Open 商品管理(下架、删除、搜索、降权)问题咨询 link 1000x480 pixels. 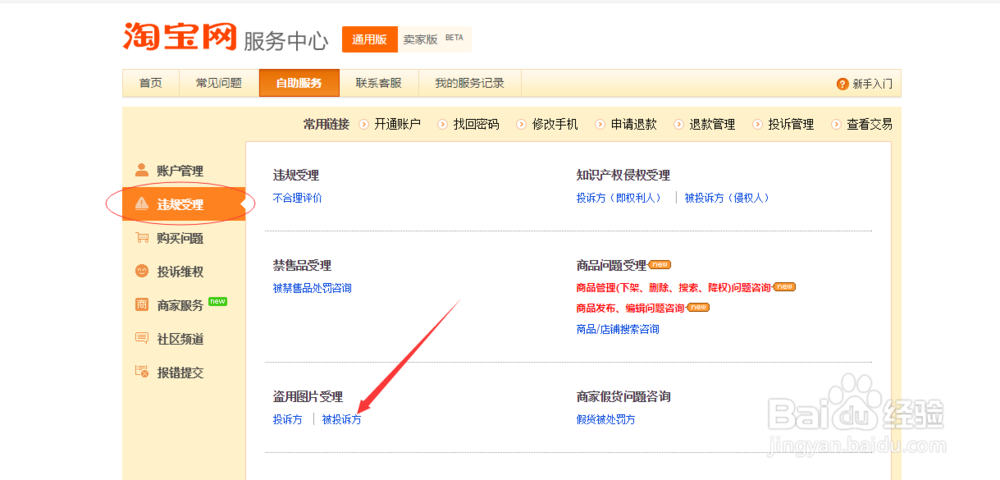click(673, 287)
